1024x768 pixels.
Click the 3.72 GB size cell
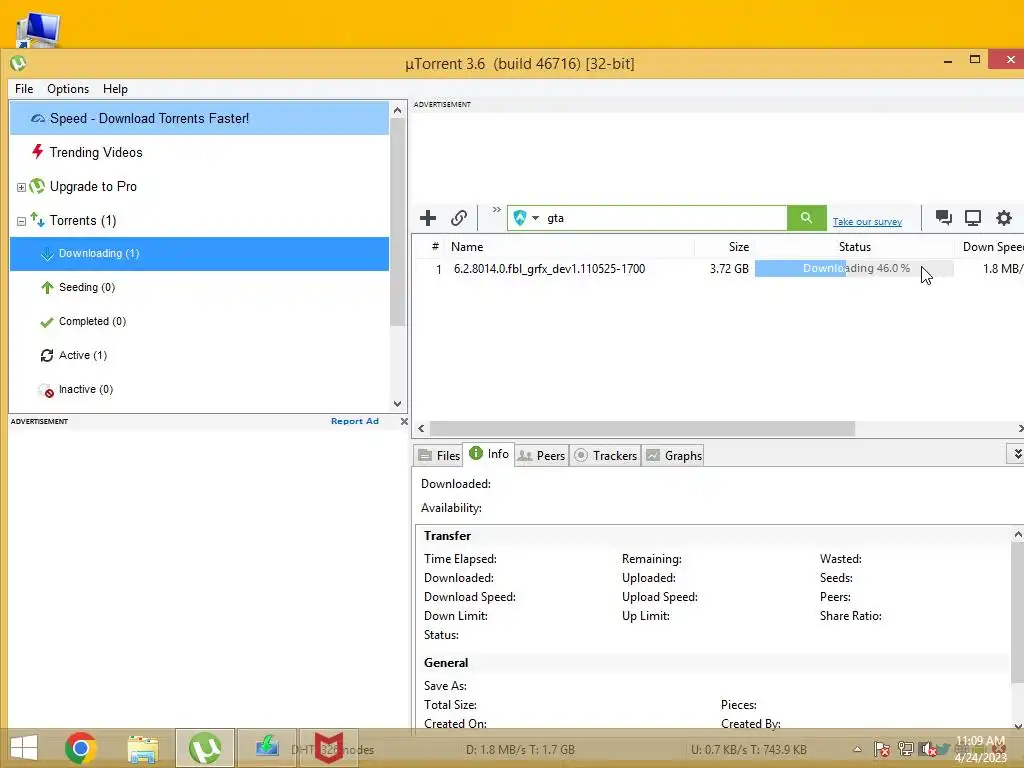tap(729, 269)
